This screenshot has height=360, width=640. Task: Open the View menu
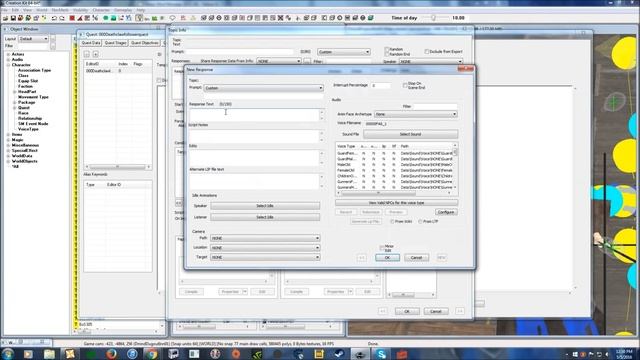(x=27, y=10)
